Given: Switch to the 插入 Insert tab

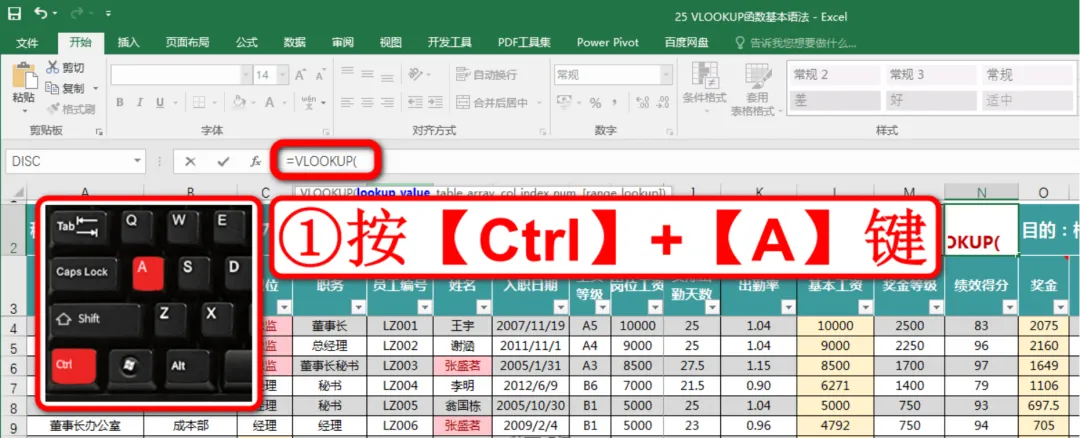Looking at the screenshot, I should [129, 42].
